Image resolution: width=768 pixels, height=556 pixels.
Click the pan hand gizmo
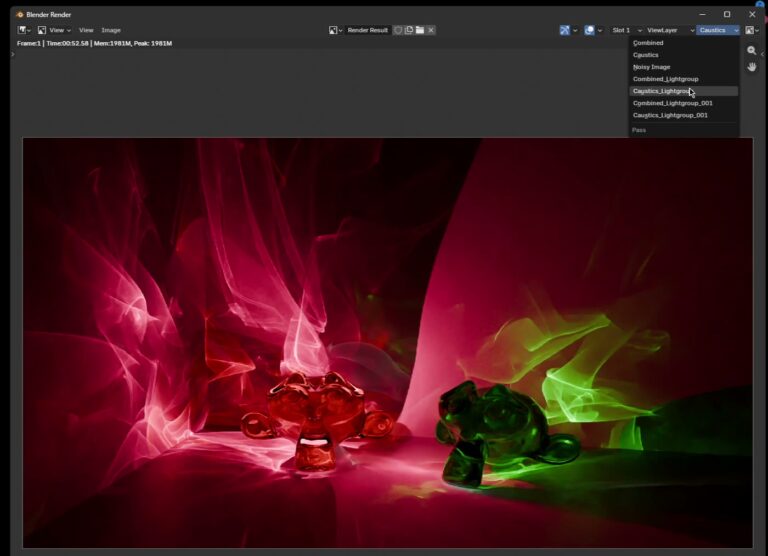(x=752, y=67)
